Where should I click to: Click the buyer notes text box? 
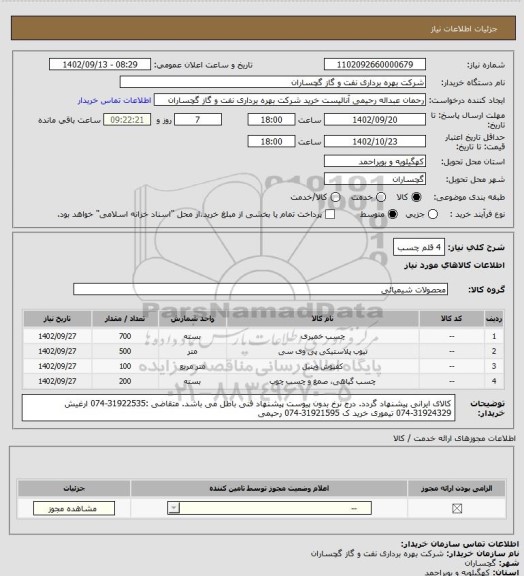point(238,408)
